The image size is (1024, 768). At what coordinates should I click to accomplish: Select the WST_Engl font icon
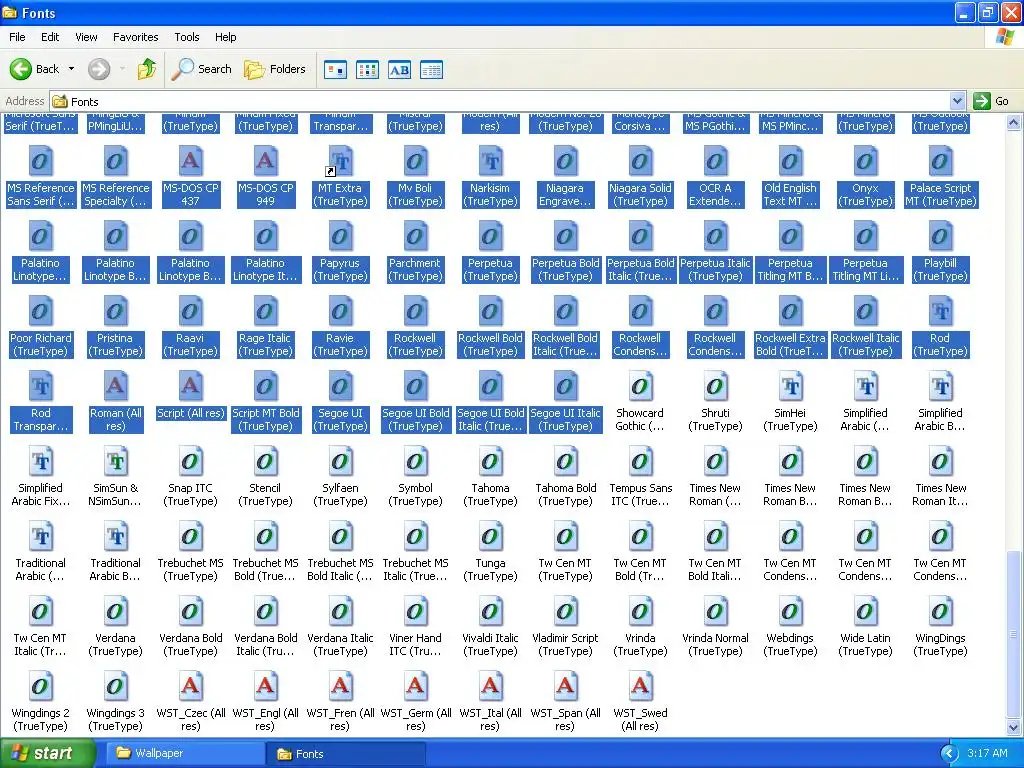coord(265,687)
